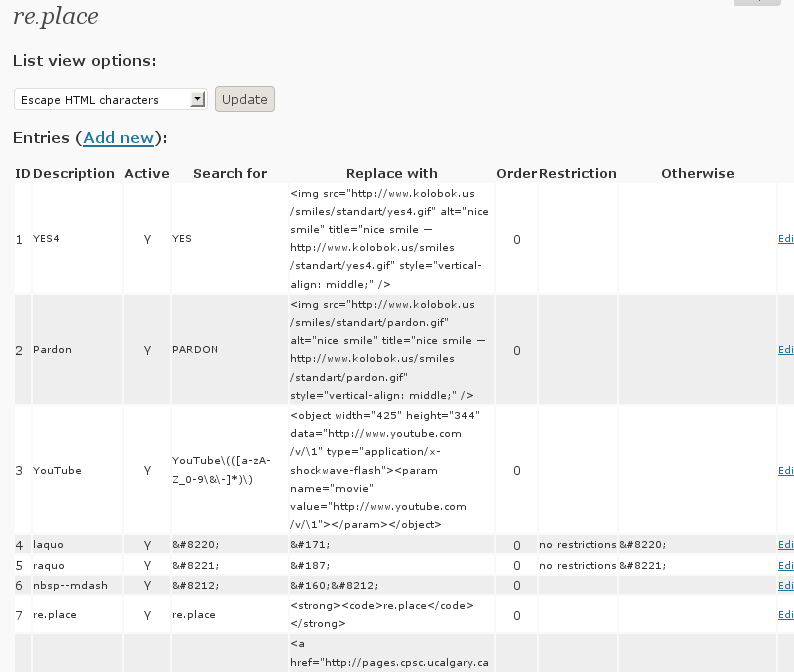The width and height of the screenshot is (794, 672).
Task: Edit the YouTube entry
Action: coord(786,470)
